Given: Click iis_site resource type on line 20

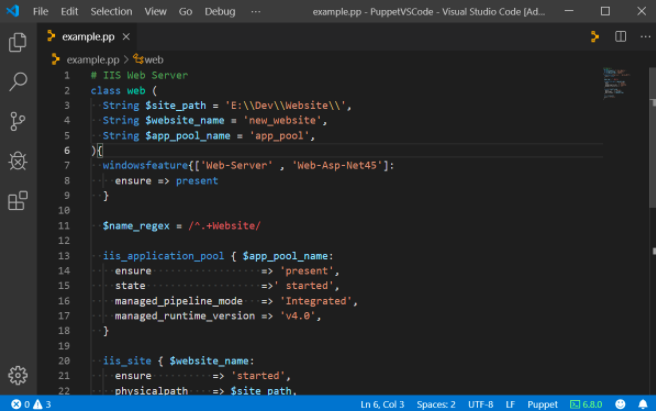Looking at the screenshot, I should [x=127, y=361].
